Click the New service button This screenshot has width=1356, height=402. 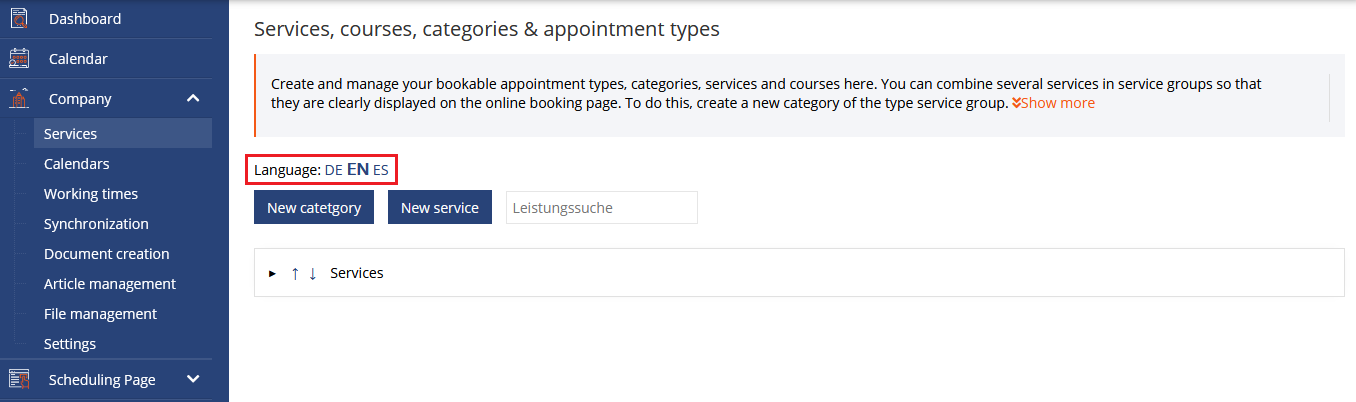pos(440,207)
